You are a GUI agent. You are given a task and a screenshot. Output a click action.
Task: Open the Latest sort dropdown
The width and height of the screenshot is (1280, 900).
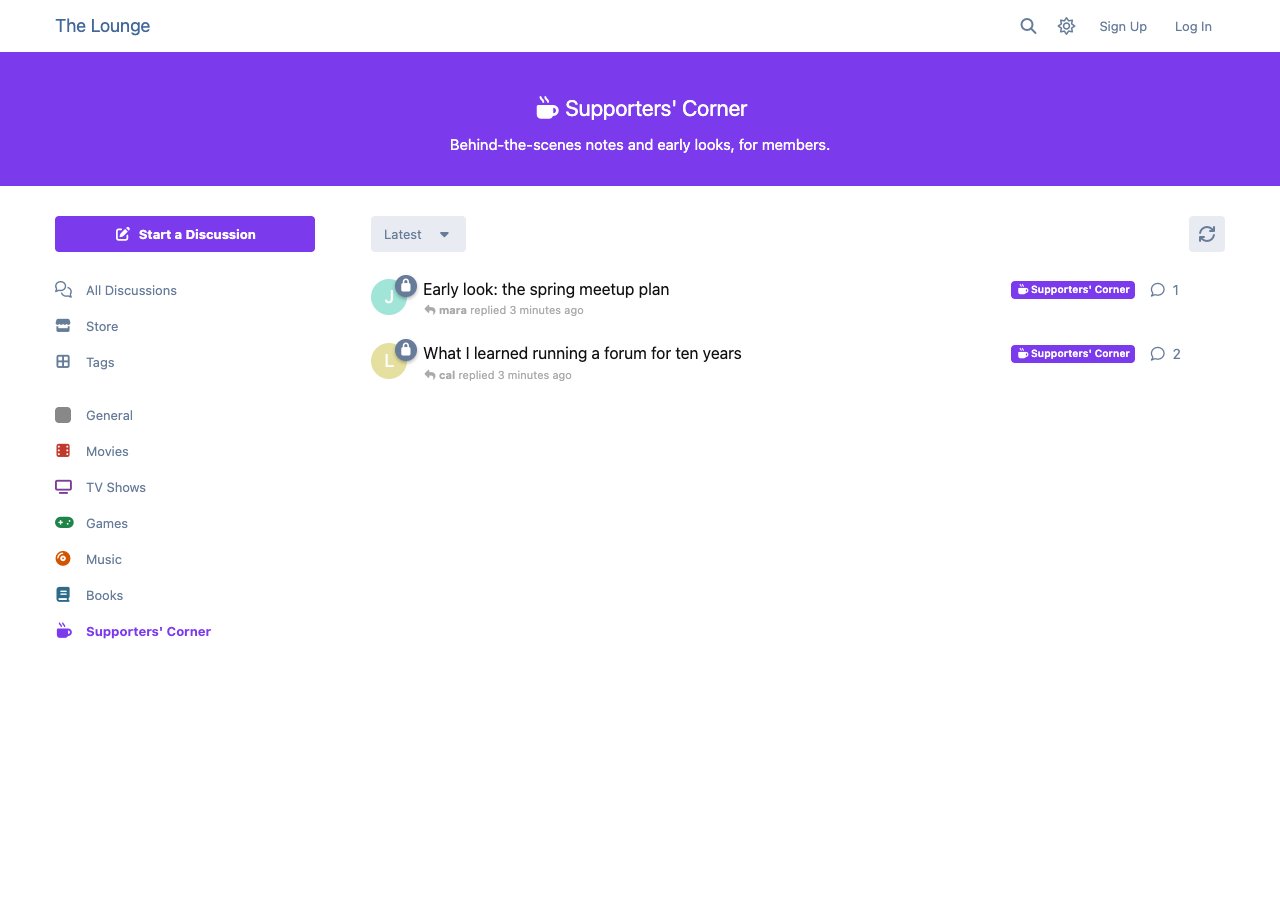click(418, 234)
